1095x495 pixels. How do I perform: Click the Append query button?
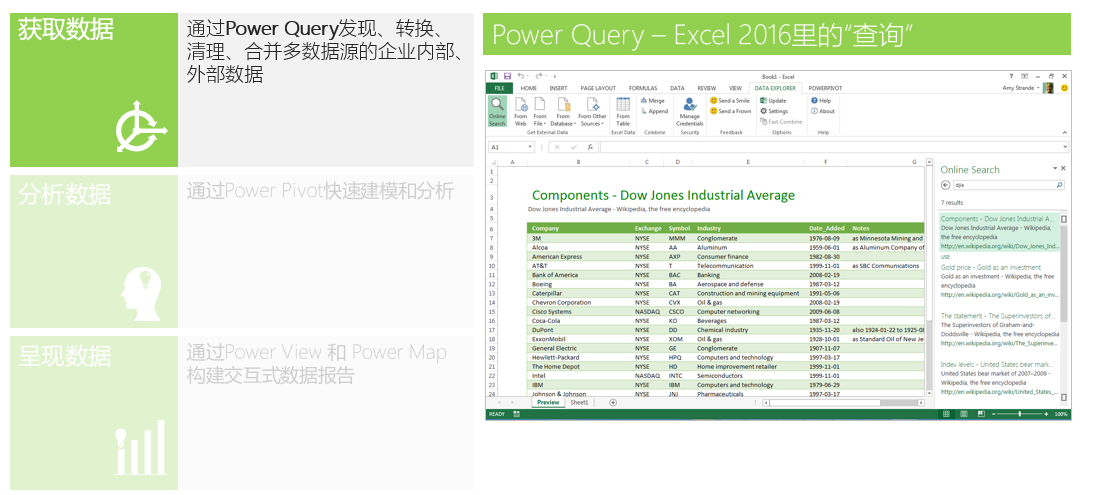pos(654,111)
